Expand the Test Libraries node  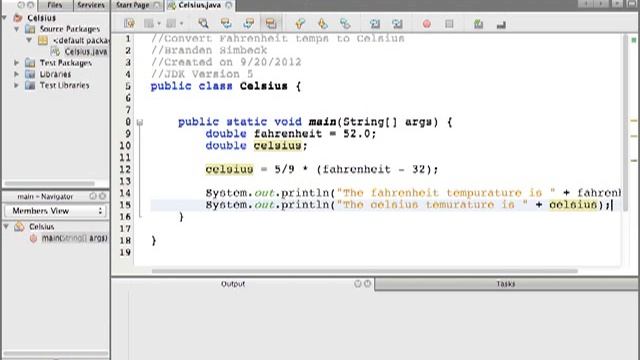(x=16, y=85)
